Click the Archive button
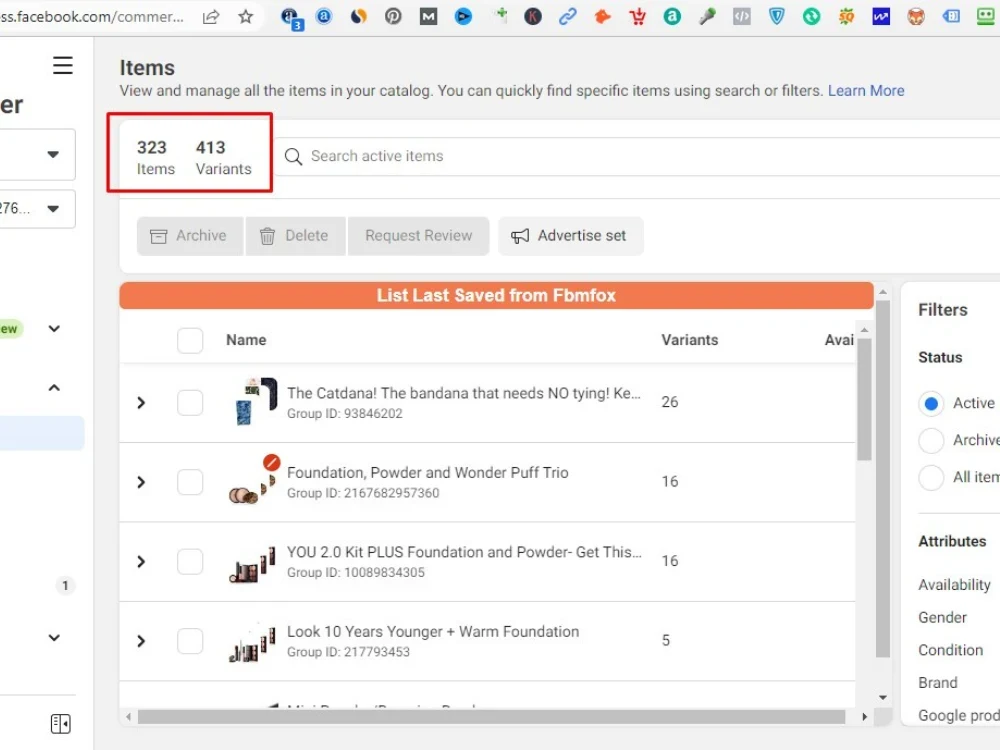The width and height of the screenshot is (1000, 750). [190, 236]
